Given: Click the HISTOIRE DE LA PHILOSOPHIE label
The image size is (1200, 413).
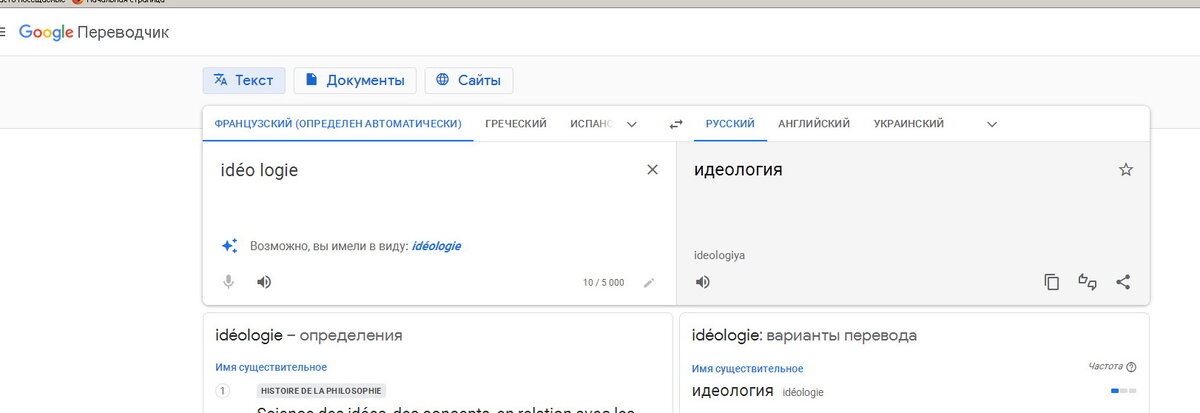Looking at the screenshot, I should pyautogui.click(x=321, y=391).
